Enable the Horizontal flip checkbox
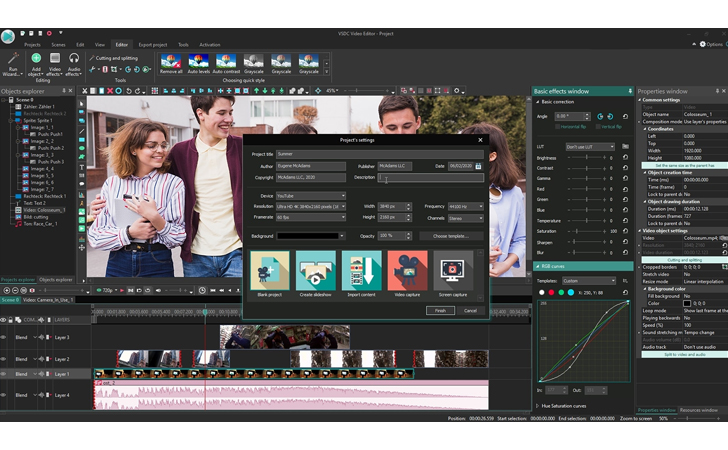The height and width of the screenshot is (450, 728). [x=557, y=127]
